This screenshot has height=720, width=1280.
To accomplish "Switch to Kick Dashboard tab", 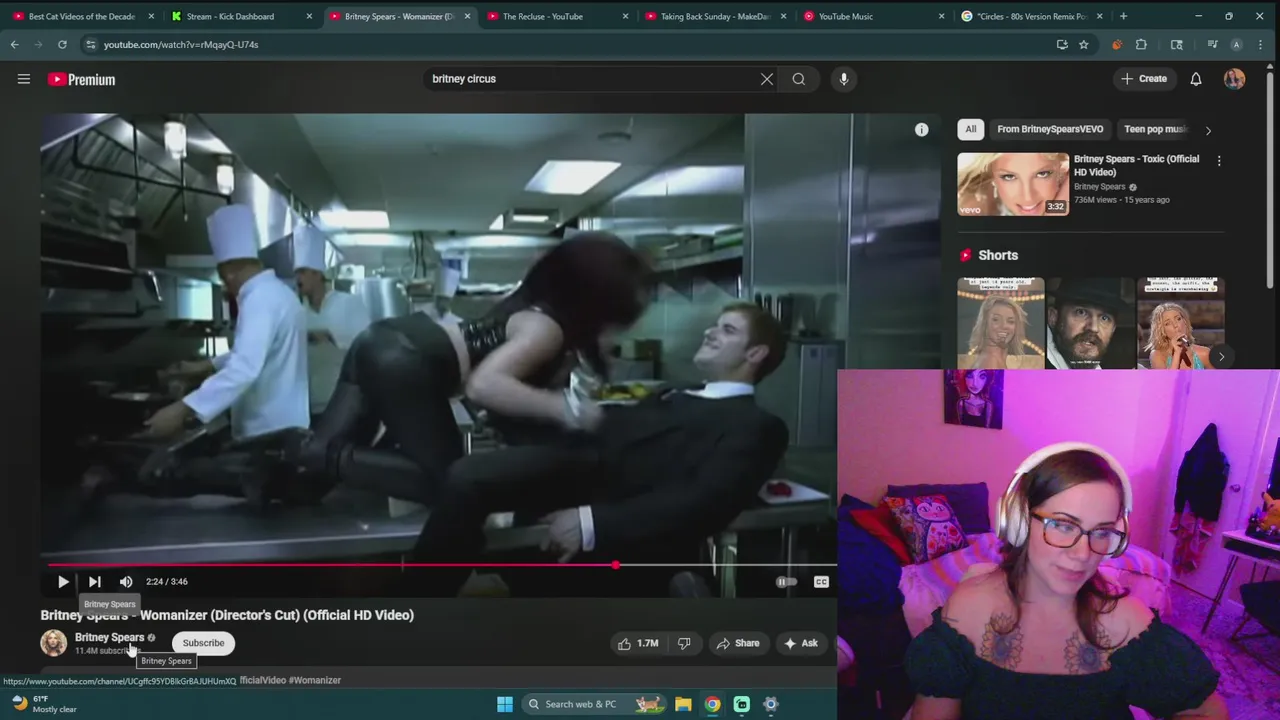I will 240,16.
